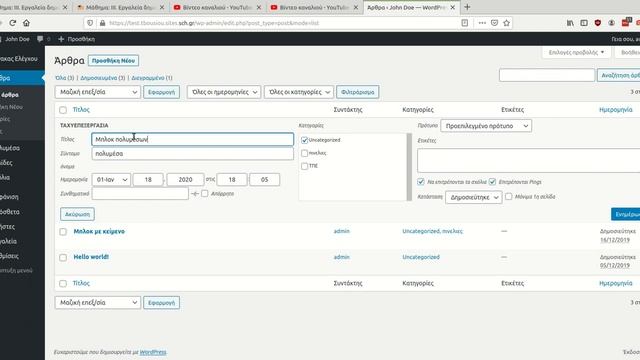Toggle the 'Απόρρητο' private checkbox
The height and width of the screenshot is (360, 640).
(x=204, y=193)
